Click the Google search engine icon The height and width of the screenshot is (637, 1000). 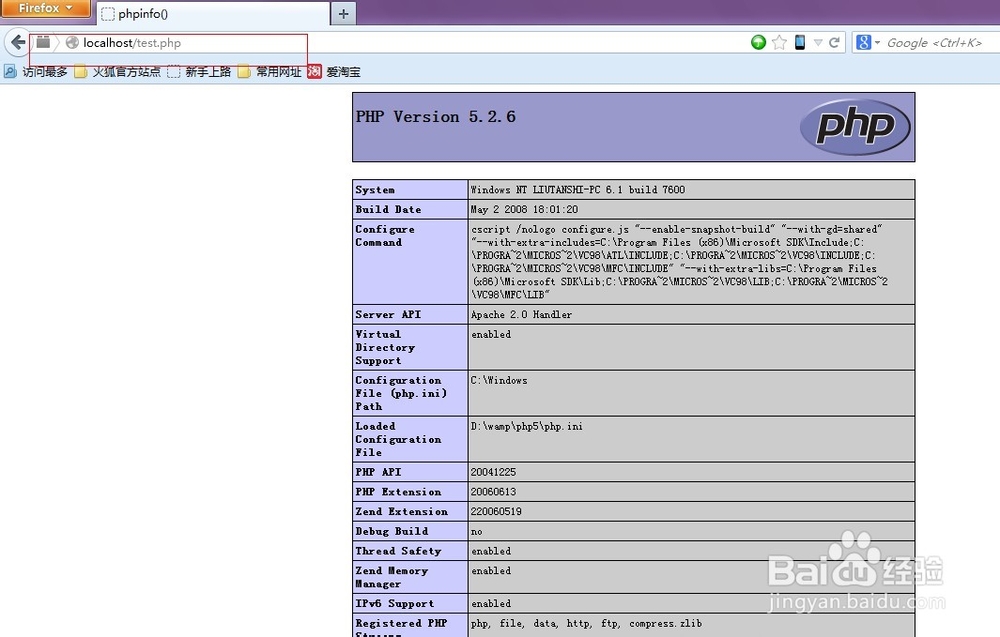(864, 42)
